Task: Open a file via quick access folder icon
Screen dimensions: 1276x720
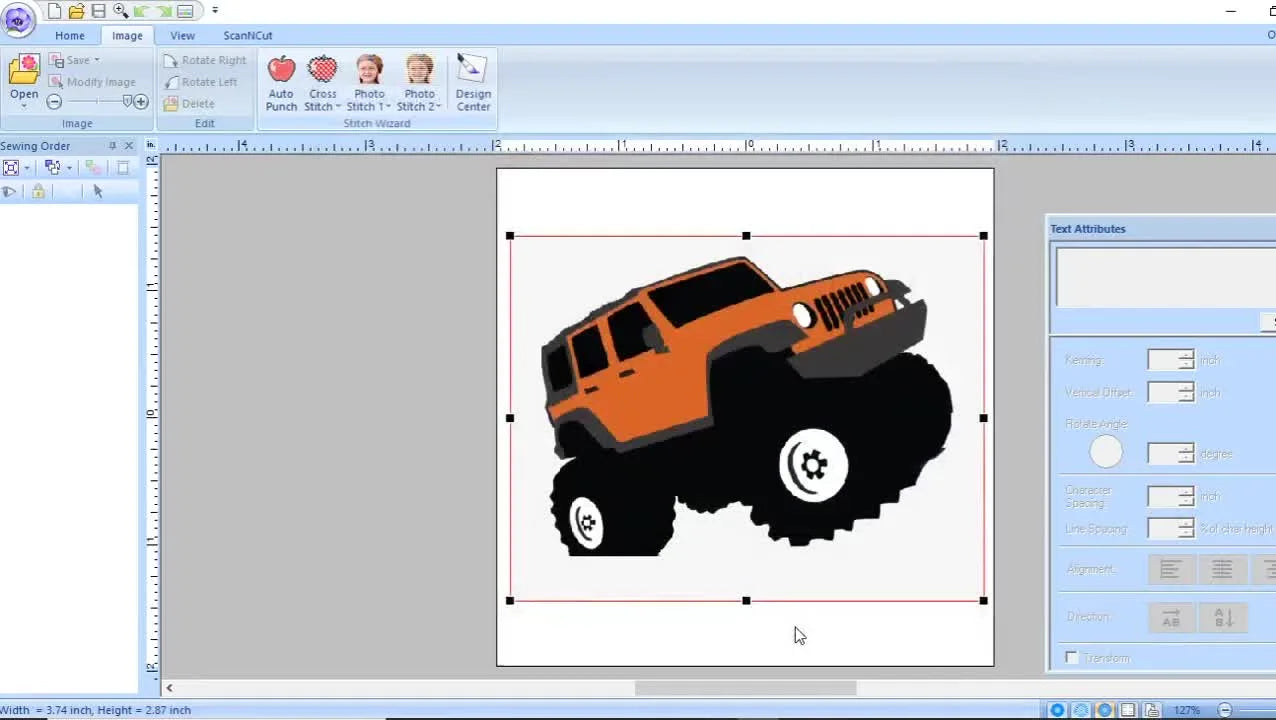Action: tap(76, 11)
